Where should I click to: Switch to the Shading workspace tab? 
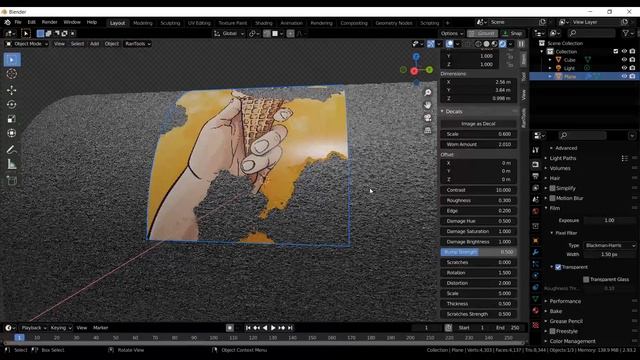pyautogui.click(x=264, y=23)
